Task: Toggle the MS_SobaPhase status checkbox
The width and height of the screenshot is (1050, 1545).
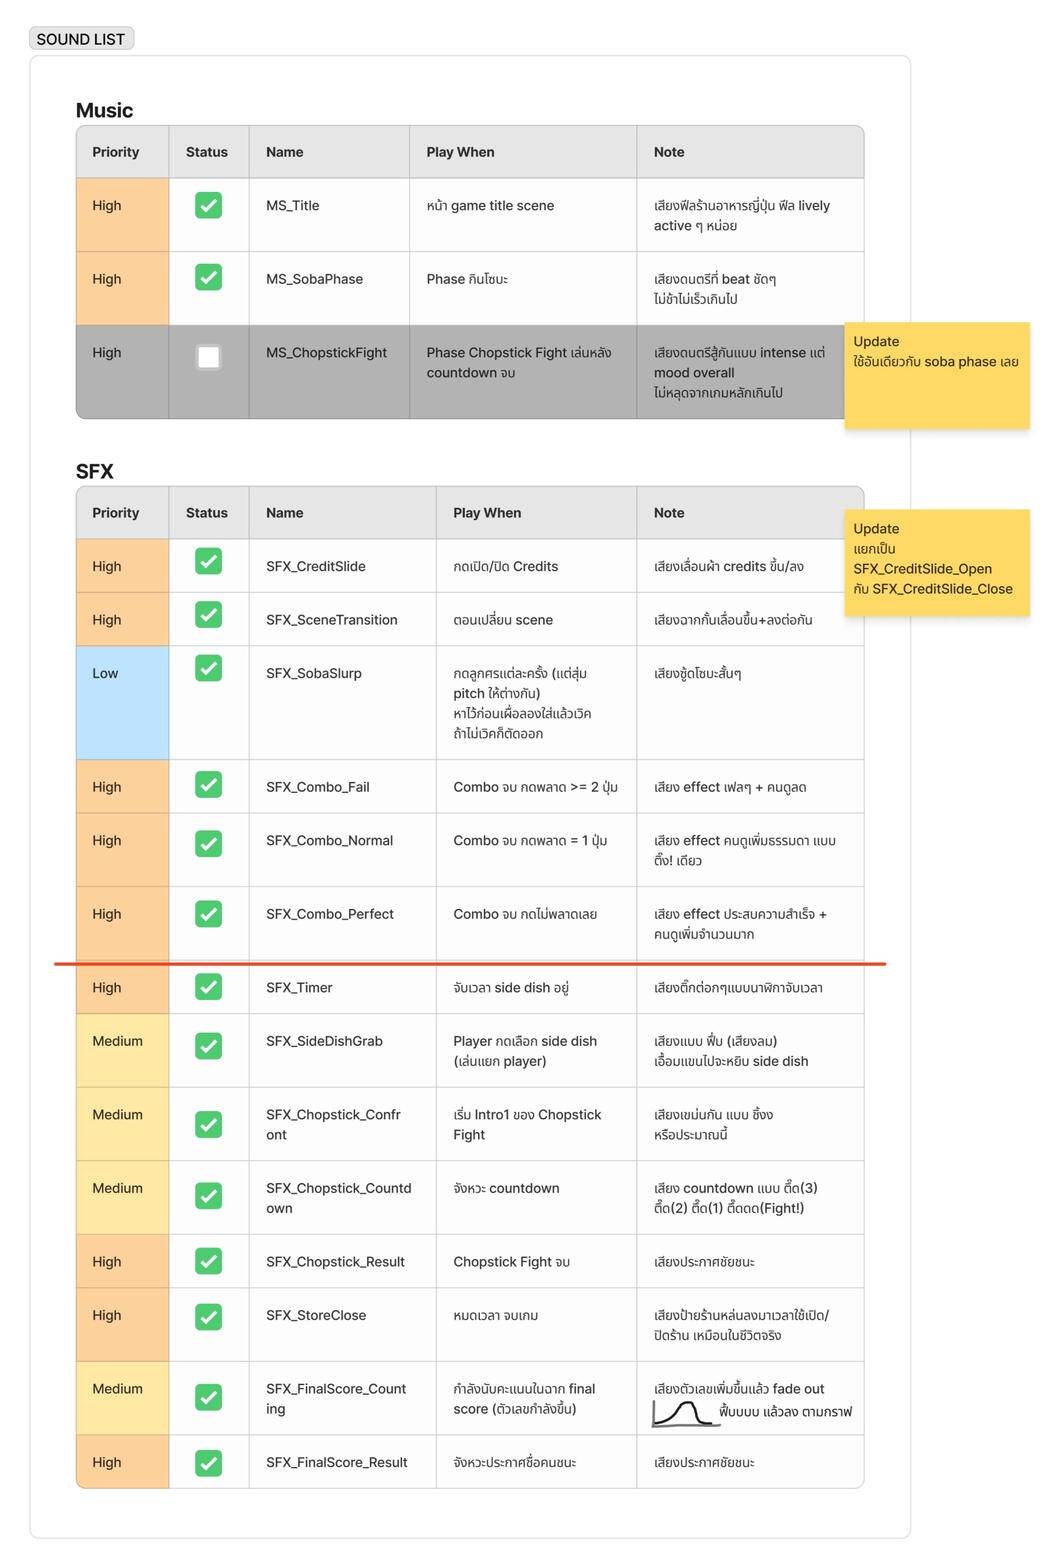Action: (x=208, y=277)
